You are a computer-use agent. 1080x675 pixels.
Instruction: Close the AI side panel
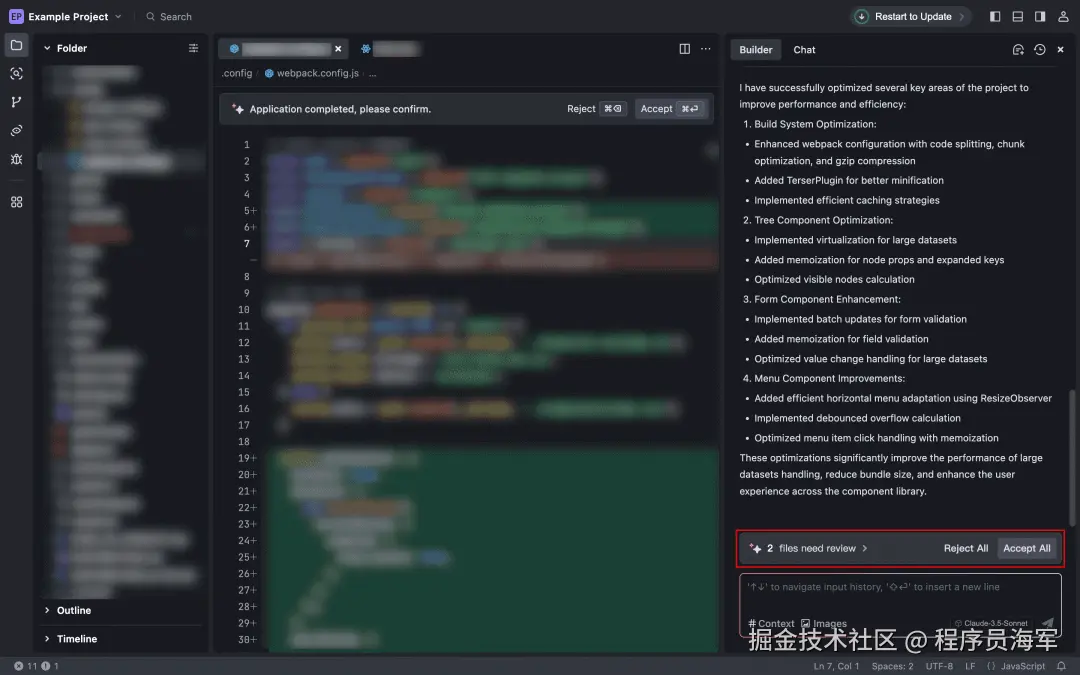1061,50
